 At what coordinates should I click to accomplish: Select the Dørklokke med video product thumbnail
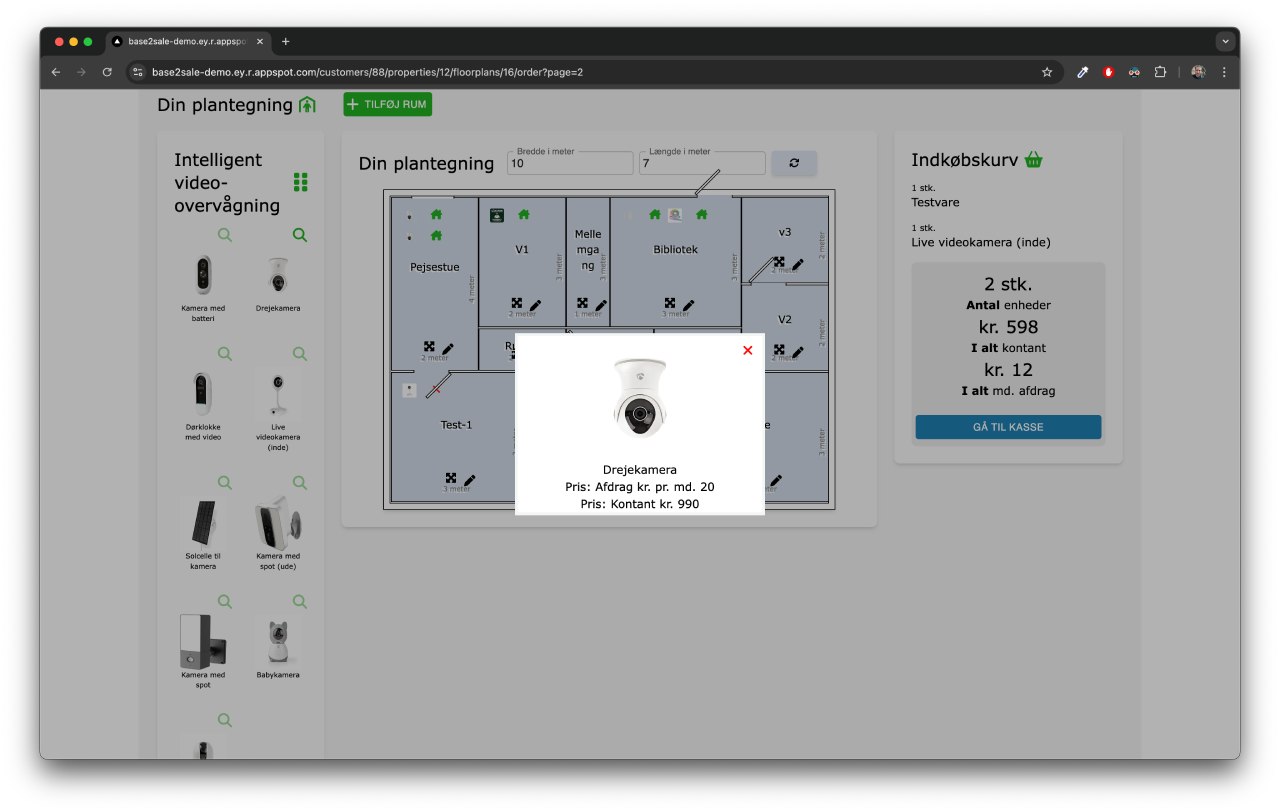202,394
